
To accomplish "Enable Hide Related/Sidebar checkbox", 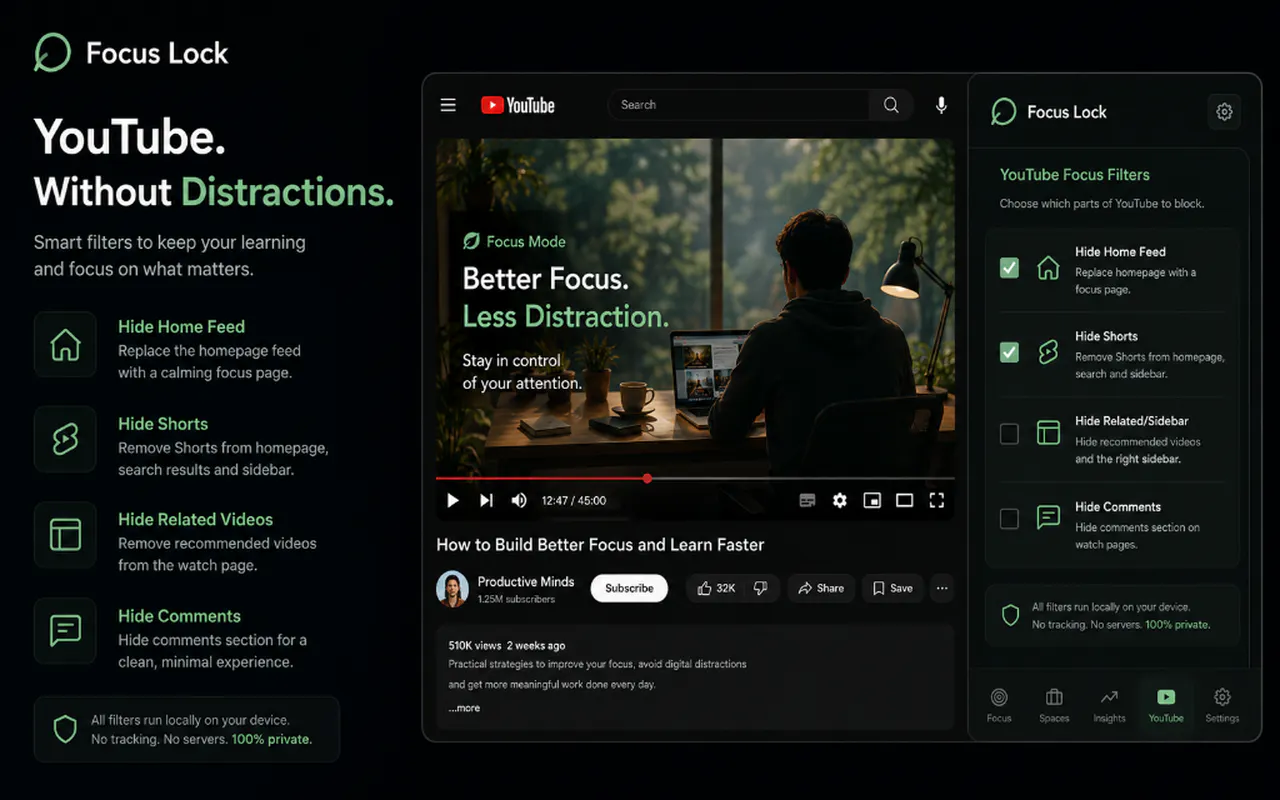I will [x=1009, y=433].
